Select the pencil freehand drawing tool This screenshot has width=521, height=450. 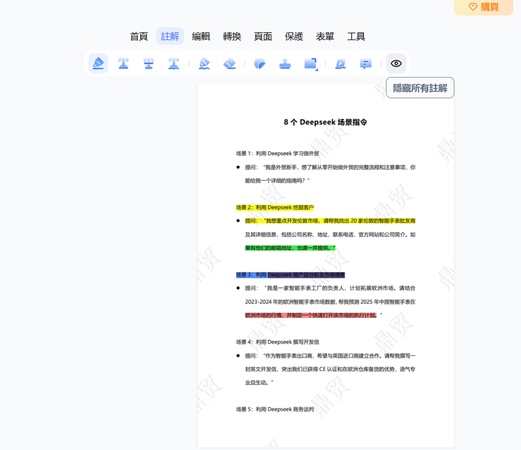pyautogui.click(x=204, y=63)
